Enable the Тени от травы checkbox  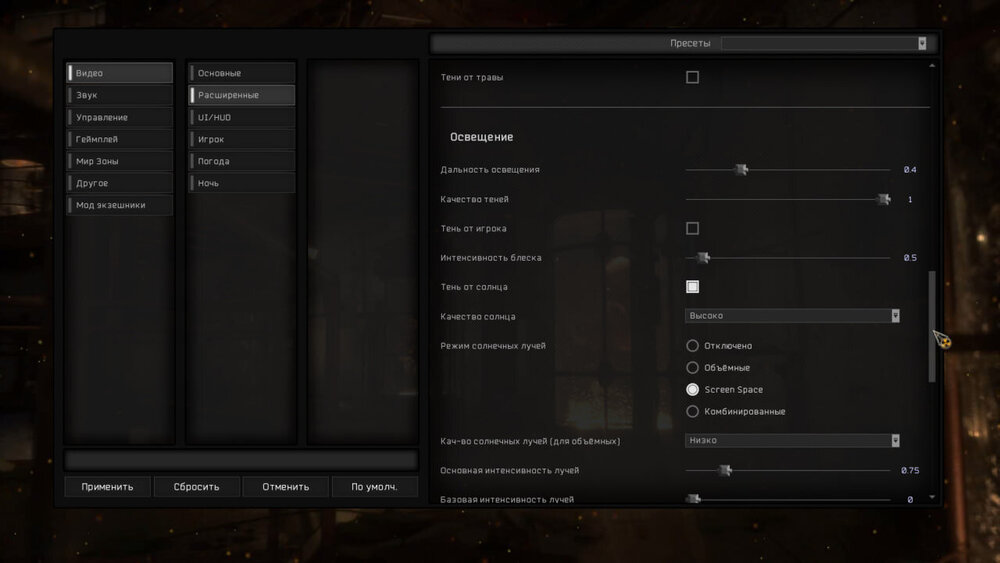point(692,77)
